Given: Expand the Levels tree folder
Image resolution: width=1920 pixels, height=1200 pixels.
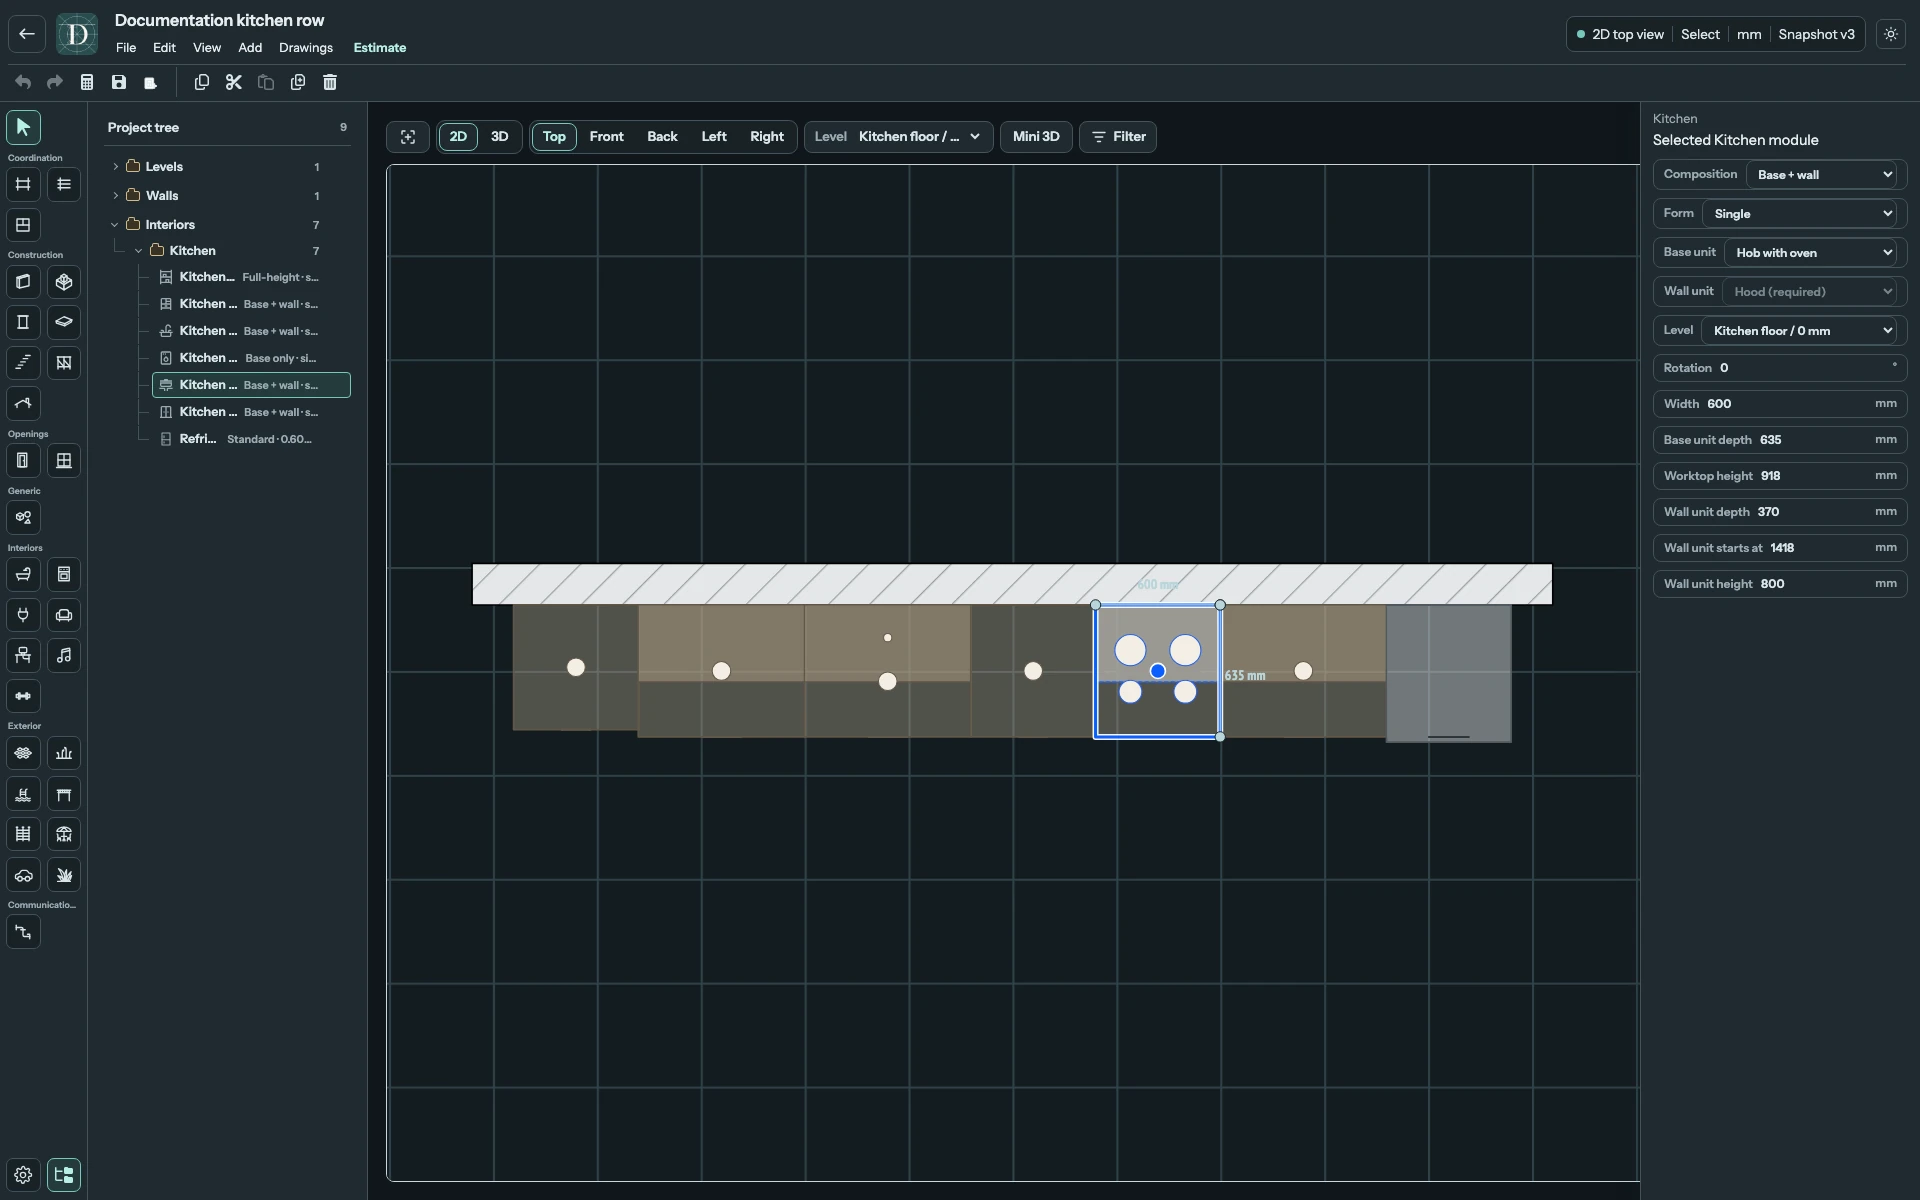Looking at the screenshot, I should [x=115, y=167].
